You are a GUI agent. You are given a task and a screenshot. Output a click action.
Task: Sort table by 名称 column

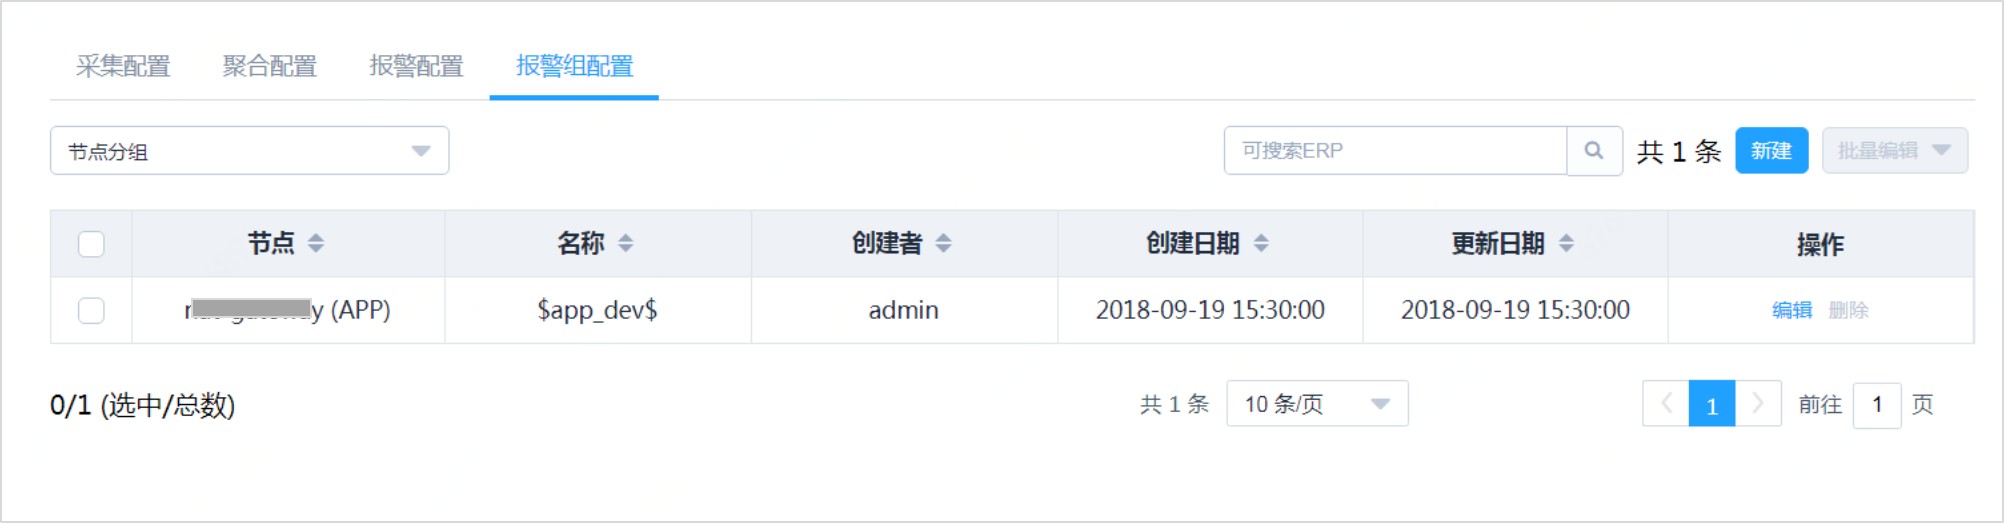[626, 243]
